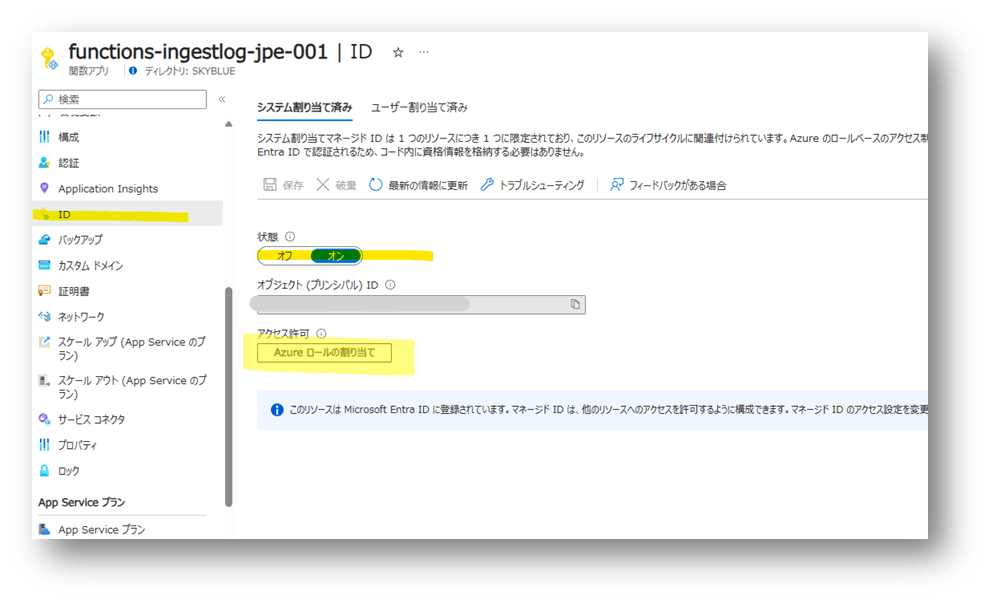Click the 認証 sidebar icon

pos(44,163)
